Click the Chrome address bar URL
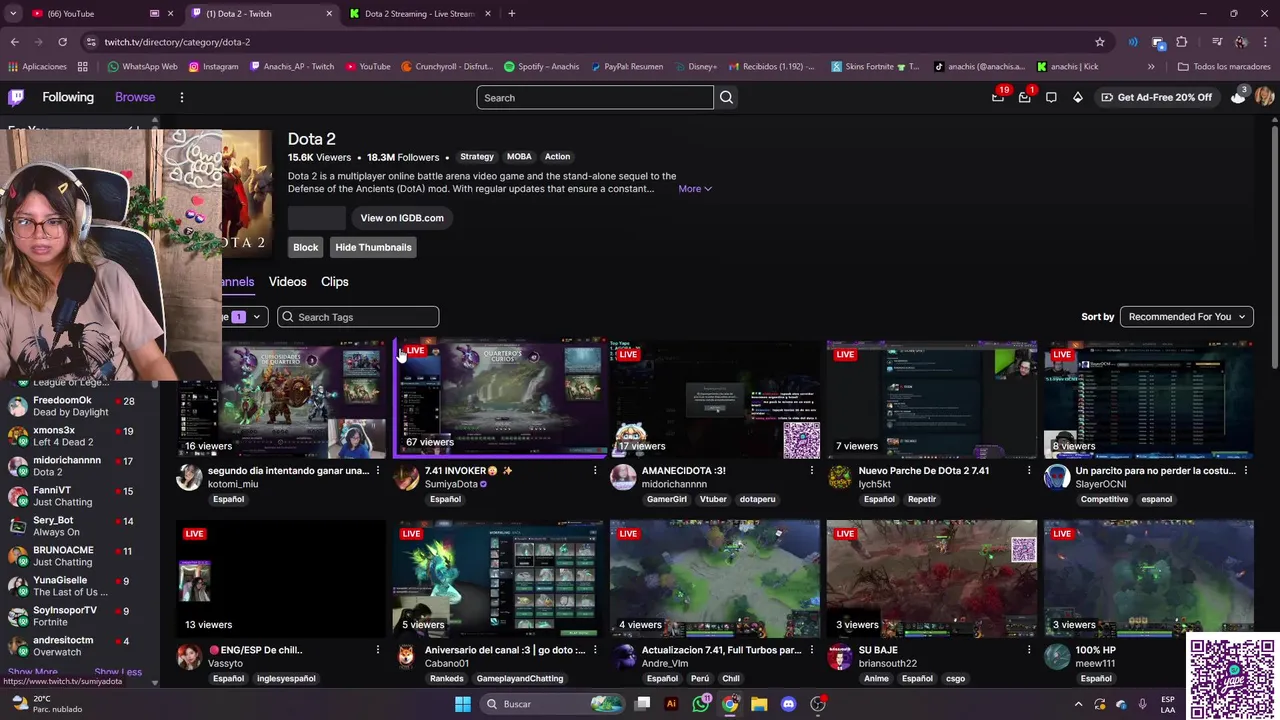Screen dimensions: 1280x720 point(178,42)
